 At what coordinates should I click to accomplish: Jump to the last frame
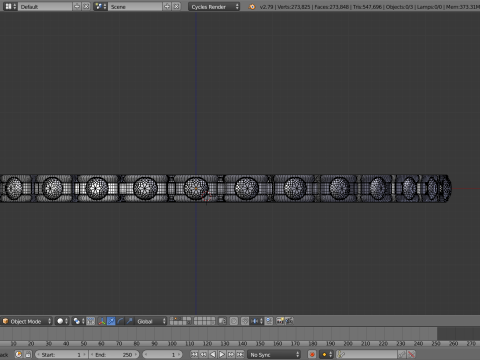(240, 354)
